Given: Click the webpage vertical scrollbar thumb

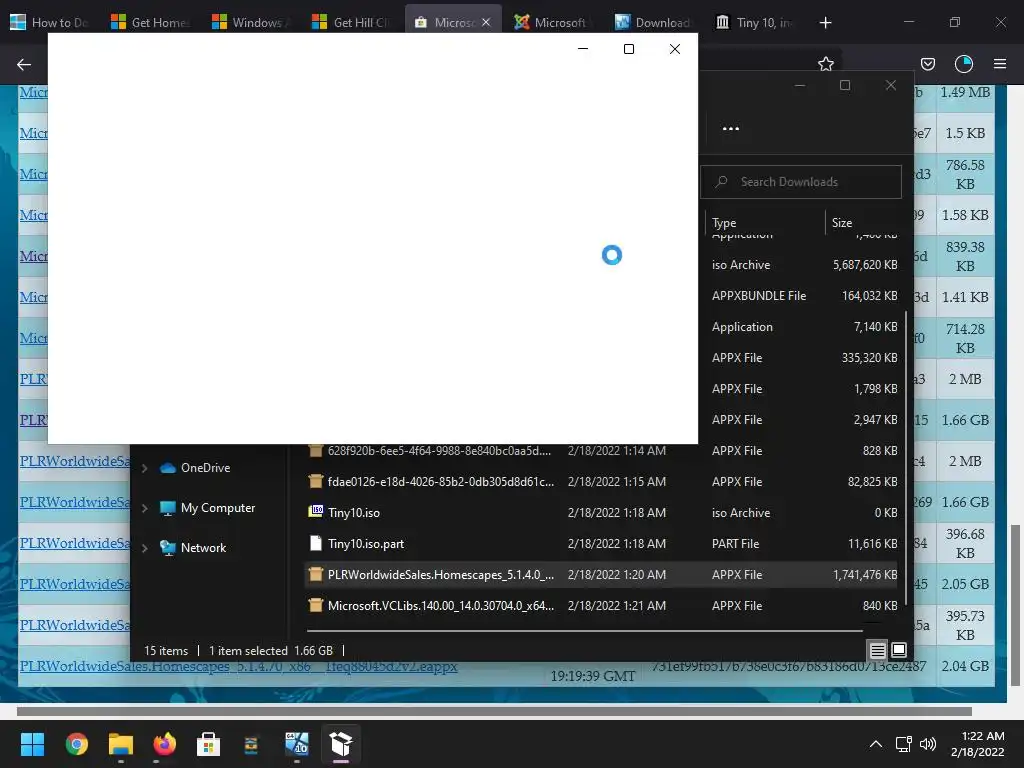Looking at the screenshot, I should (1015, 605).
